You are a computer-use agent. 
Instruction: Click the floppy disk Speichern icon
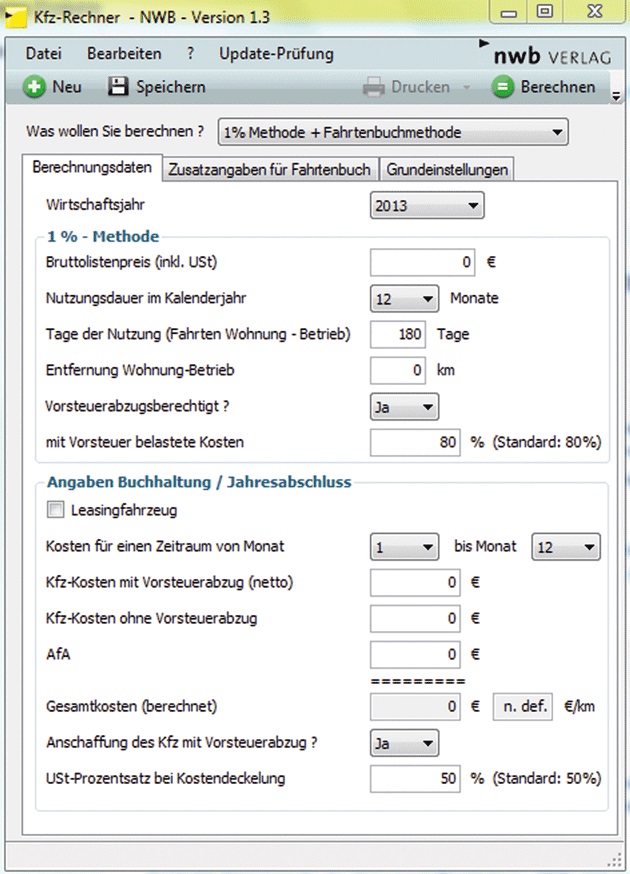coord(119,87)
